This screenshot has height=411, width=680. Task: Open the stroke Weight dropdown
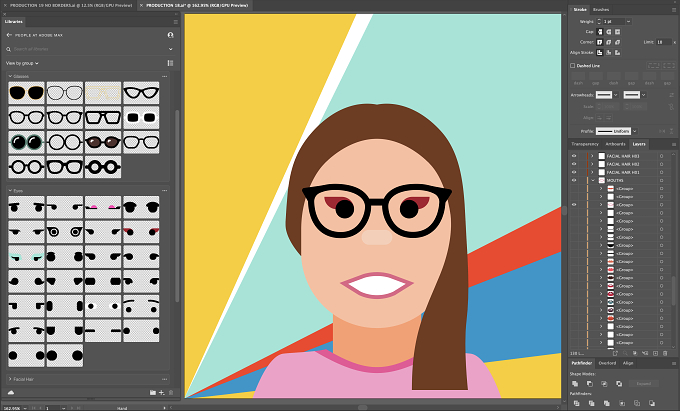pos(628,21)
